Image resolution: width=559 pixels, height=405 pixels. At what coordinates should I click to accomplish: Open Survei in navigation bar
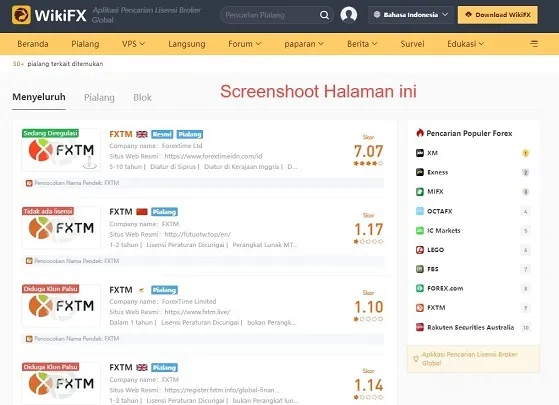coord(412,44)
